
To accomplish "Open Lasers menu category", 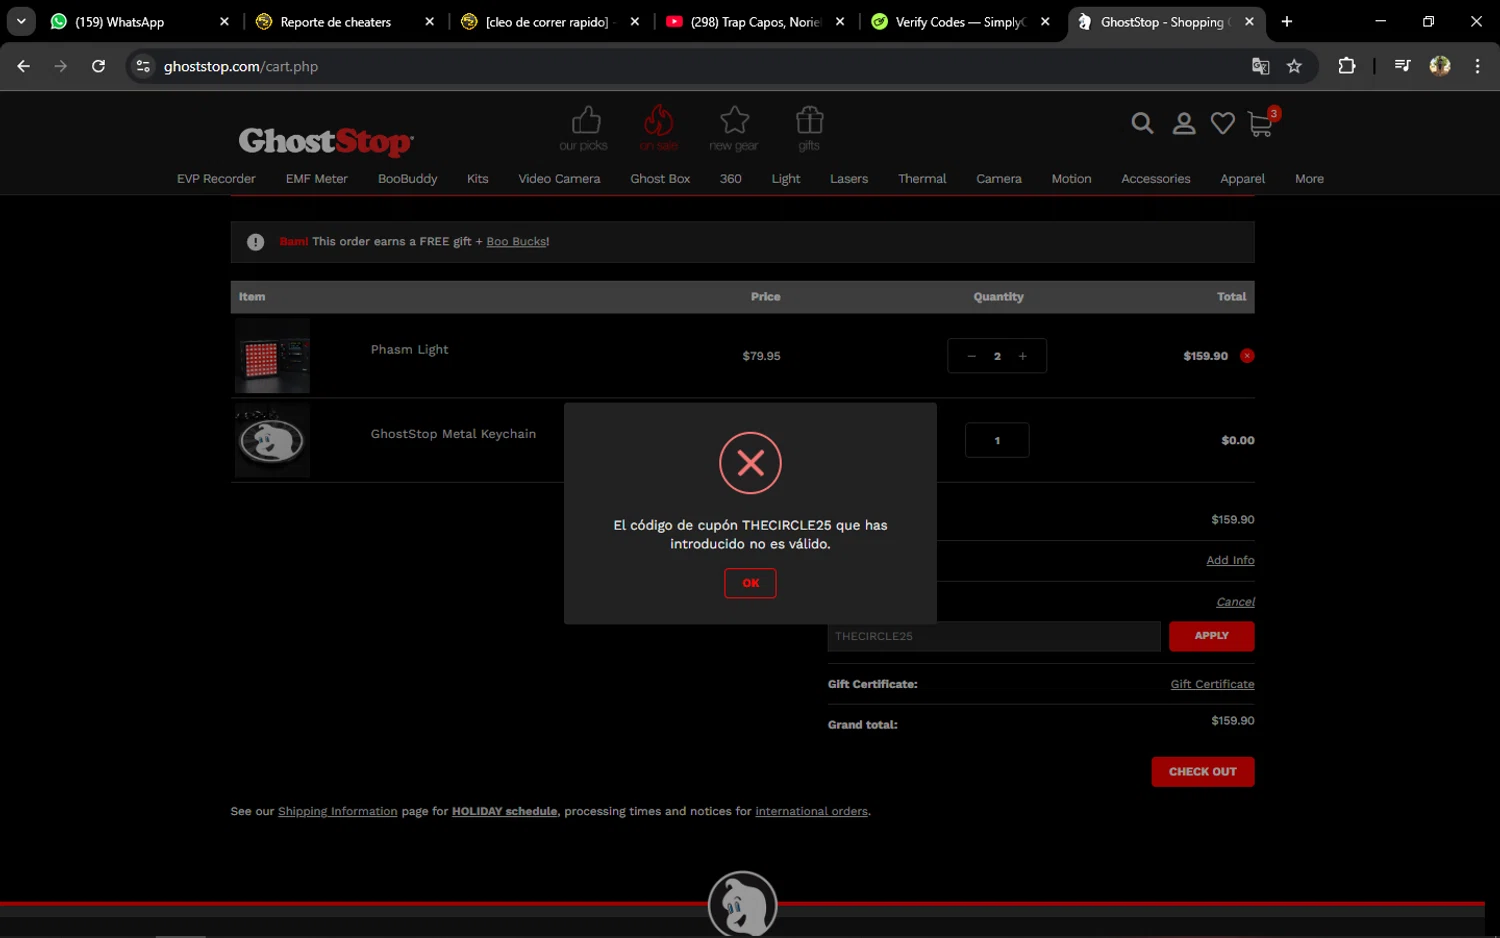I will (x=849, y=179).
